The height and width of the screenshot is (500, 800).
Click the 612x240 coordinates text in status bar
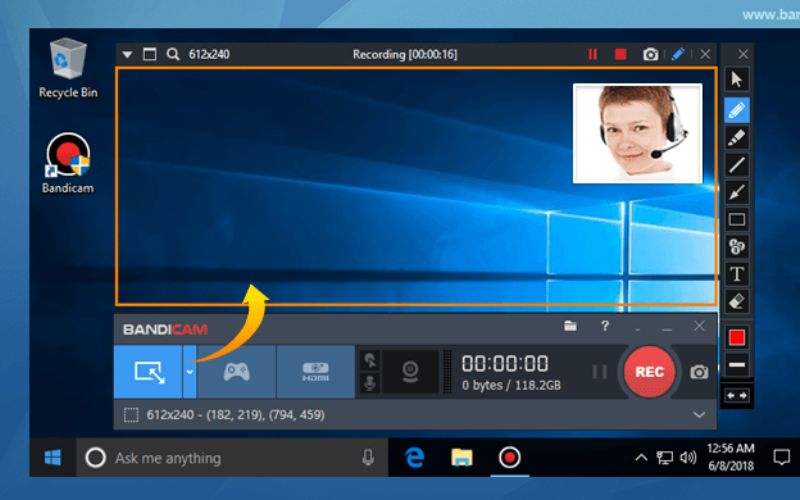point(235,415)
